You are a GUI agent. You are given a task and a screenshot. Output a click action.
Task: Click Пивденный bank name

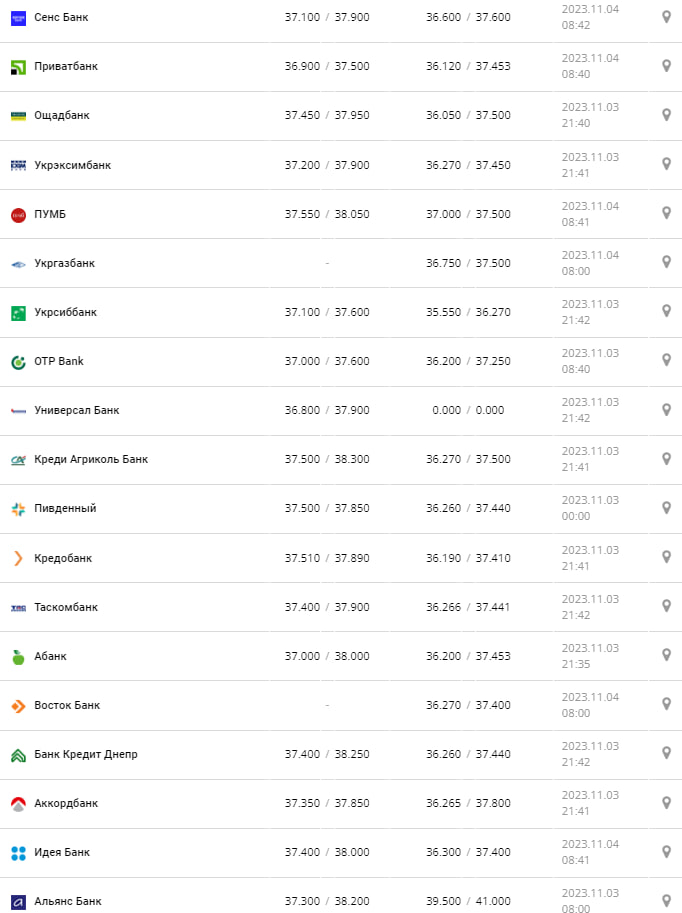[65, 508]
